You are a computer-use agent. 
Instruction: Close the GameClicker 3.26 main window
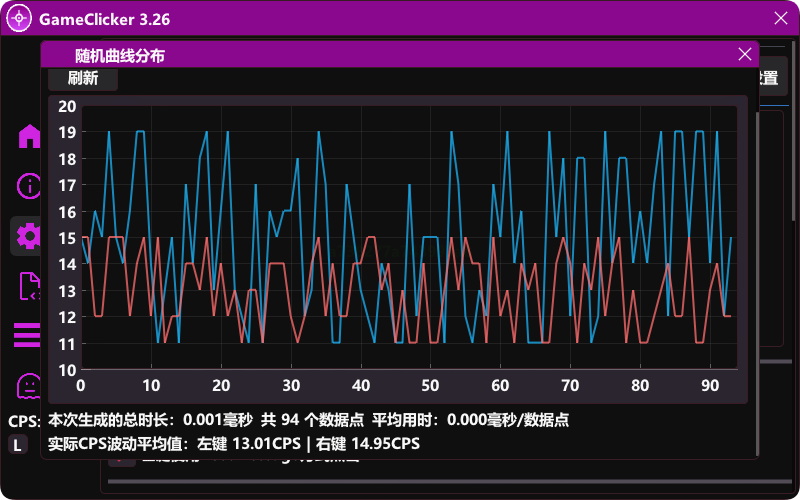tap(781, 18)
